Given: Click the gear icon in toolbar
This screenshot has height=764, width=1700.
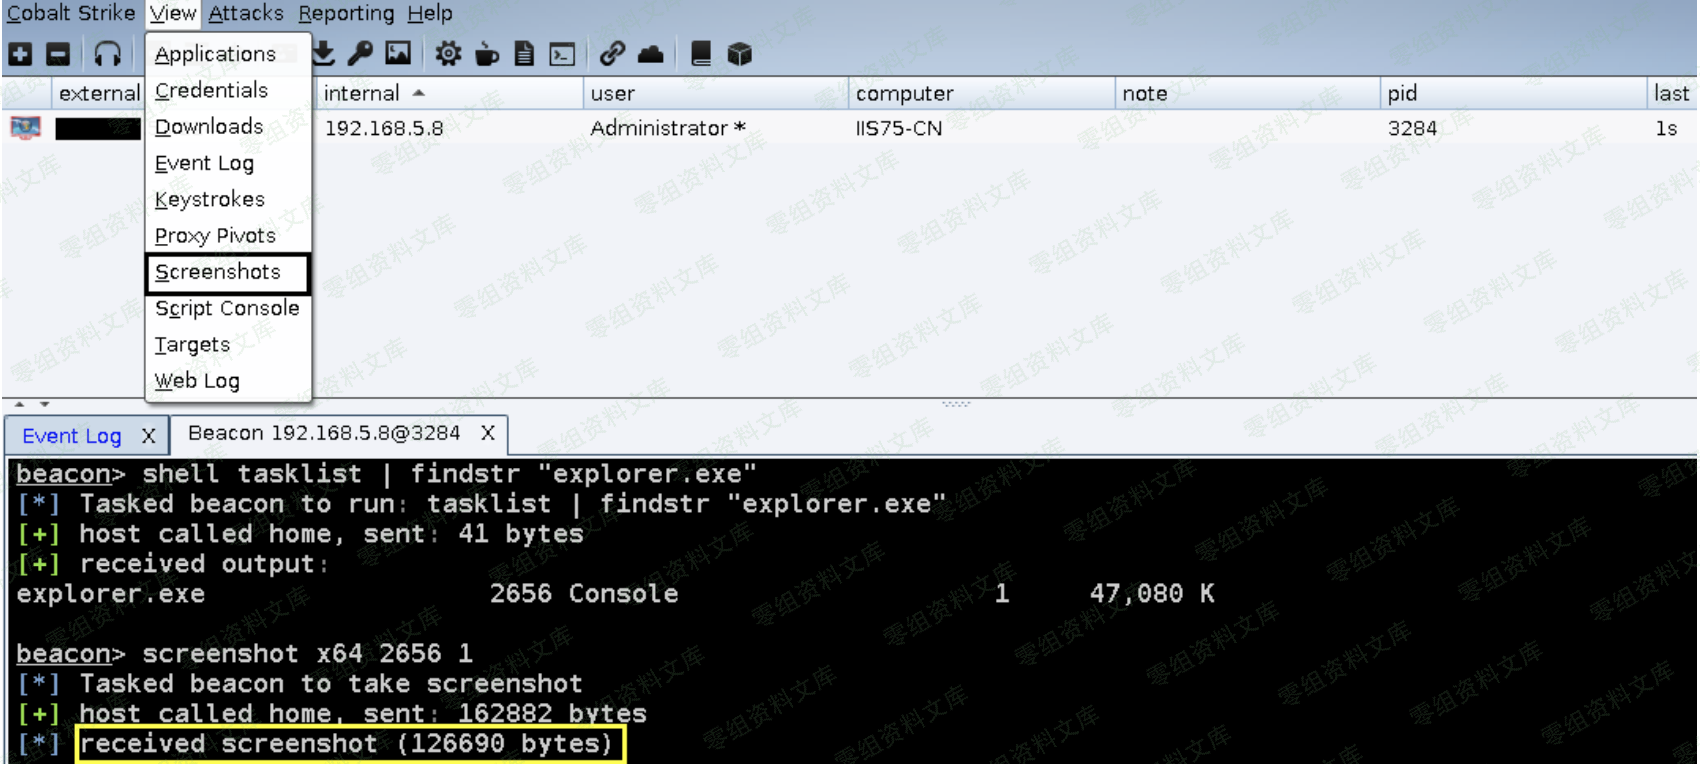Looking at the screenshot, I should pyautogui.click(x=448, y=54).
